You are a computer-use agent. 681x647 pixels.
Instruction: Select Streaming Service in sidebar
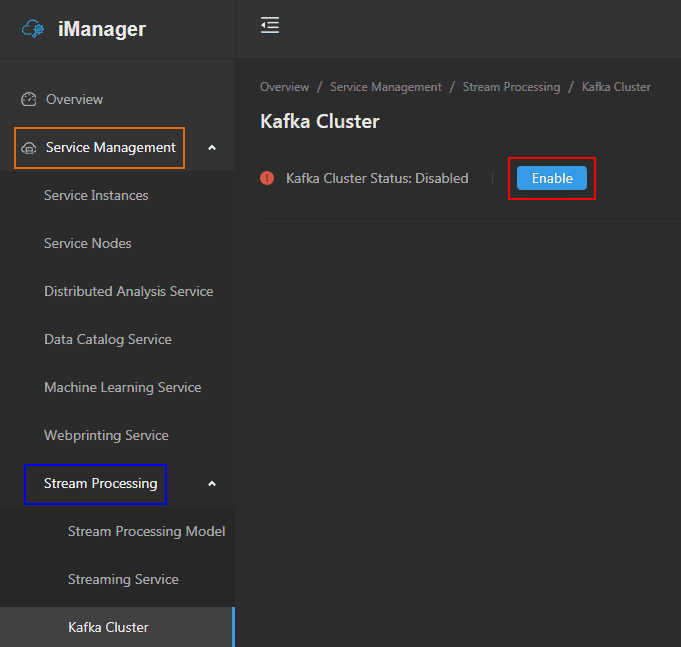coord(123,579)
